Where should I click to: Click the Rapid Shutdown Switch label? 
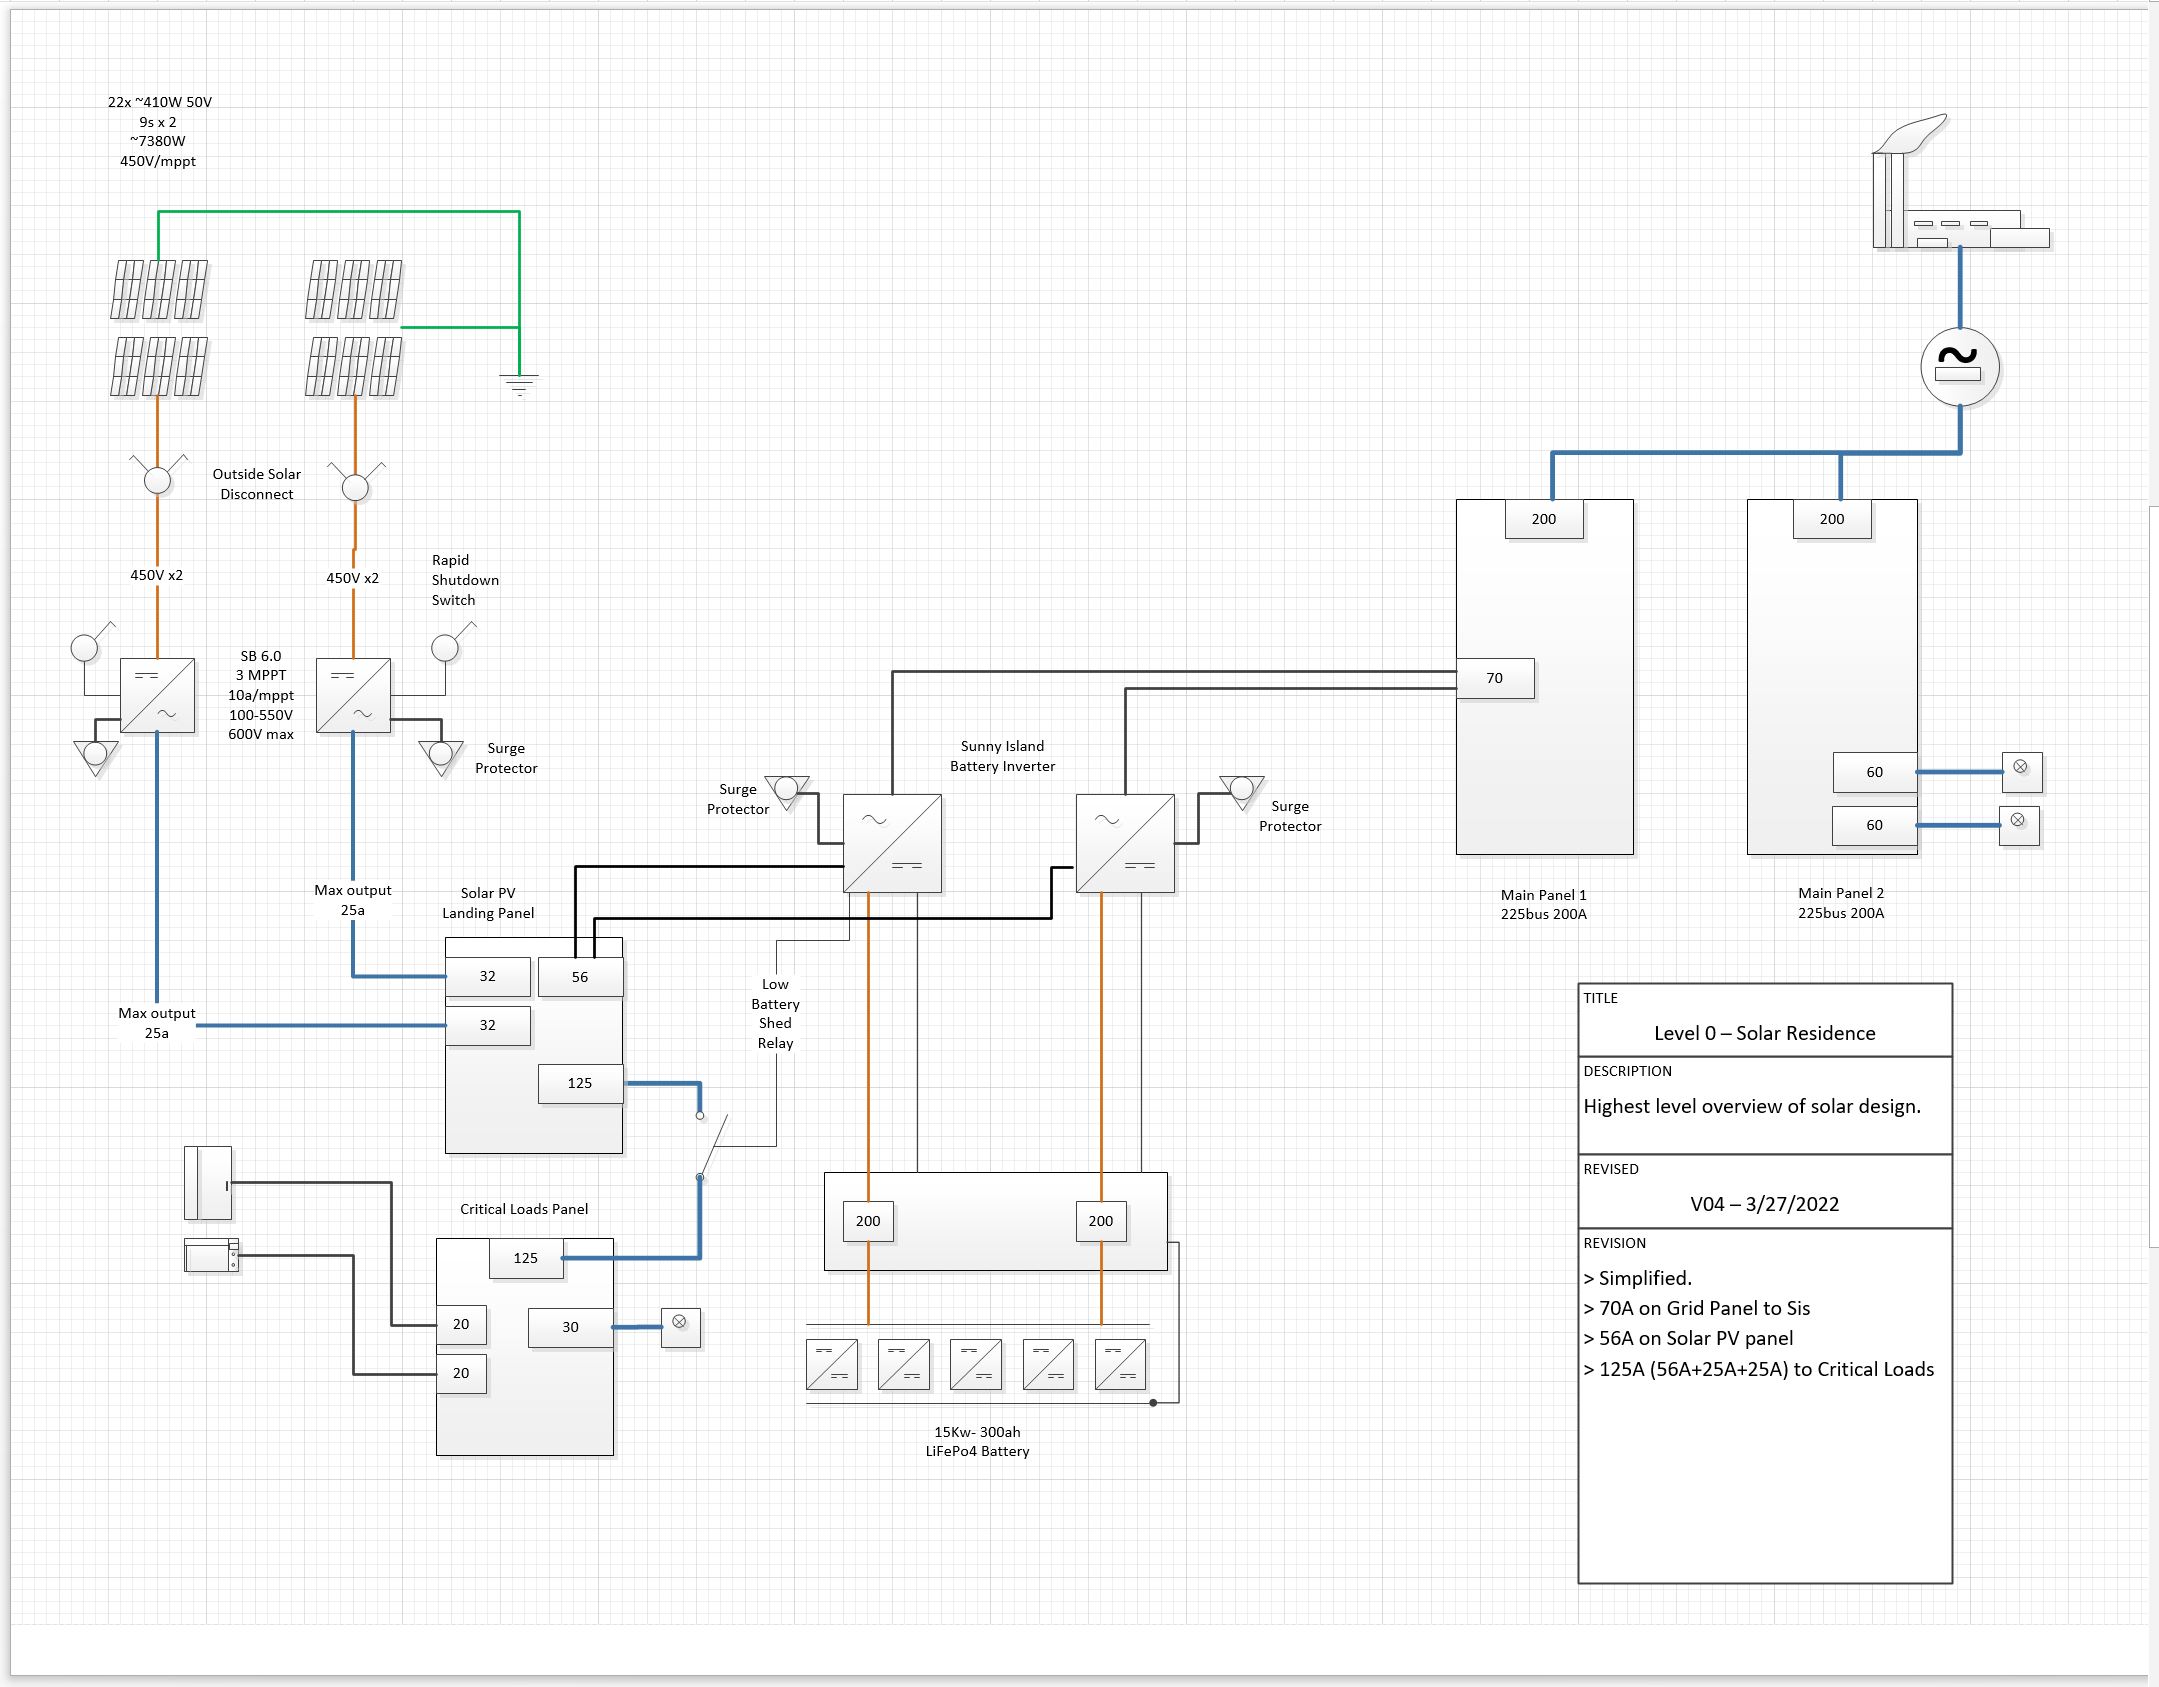464,580
